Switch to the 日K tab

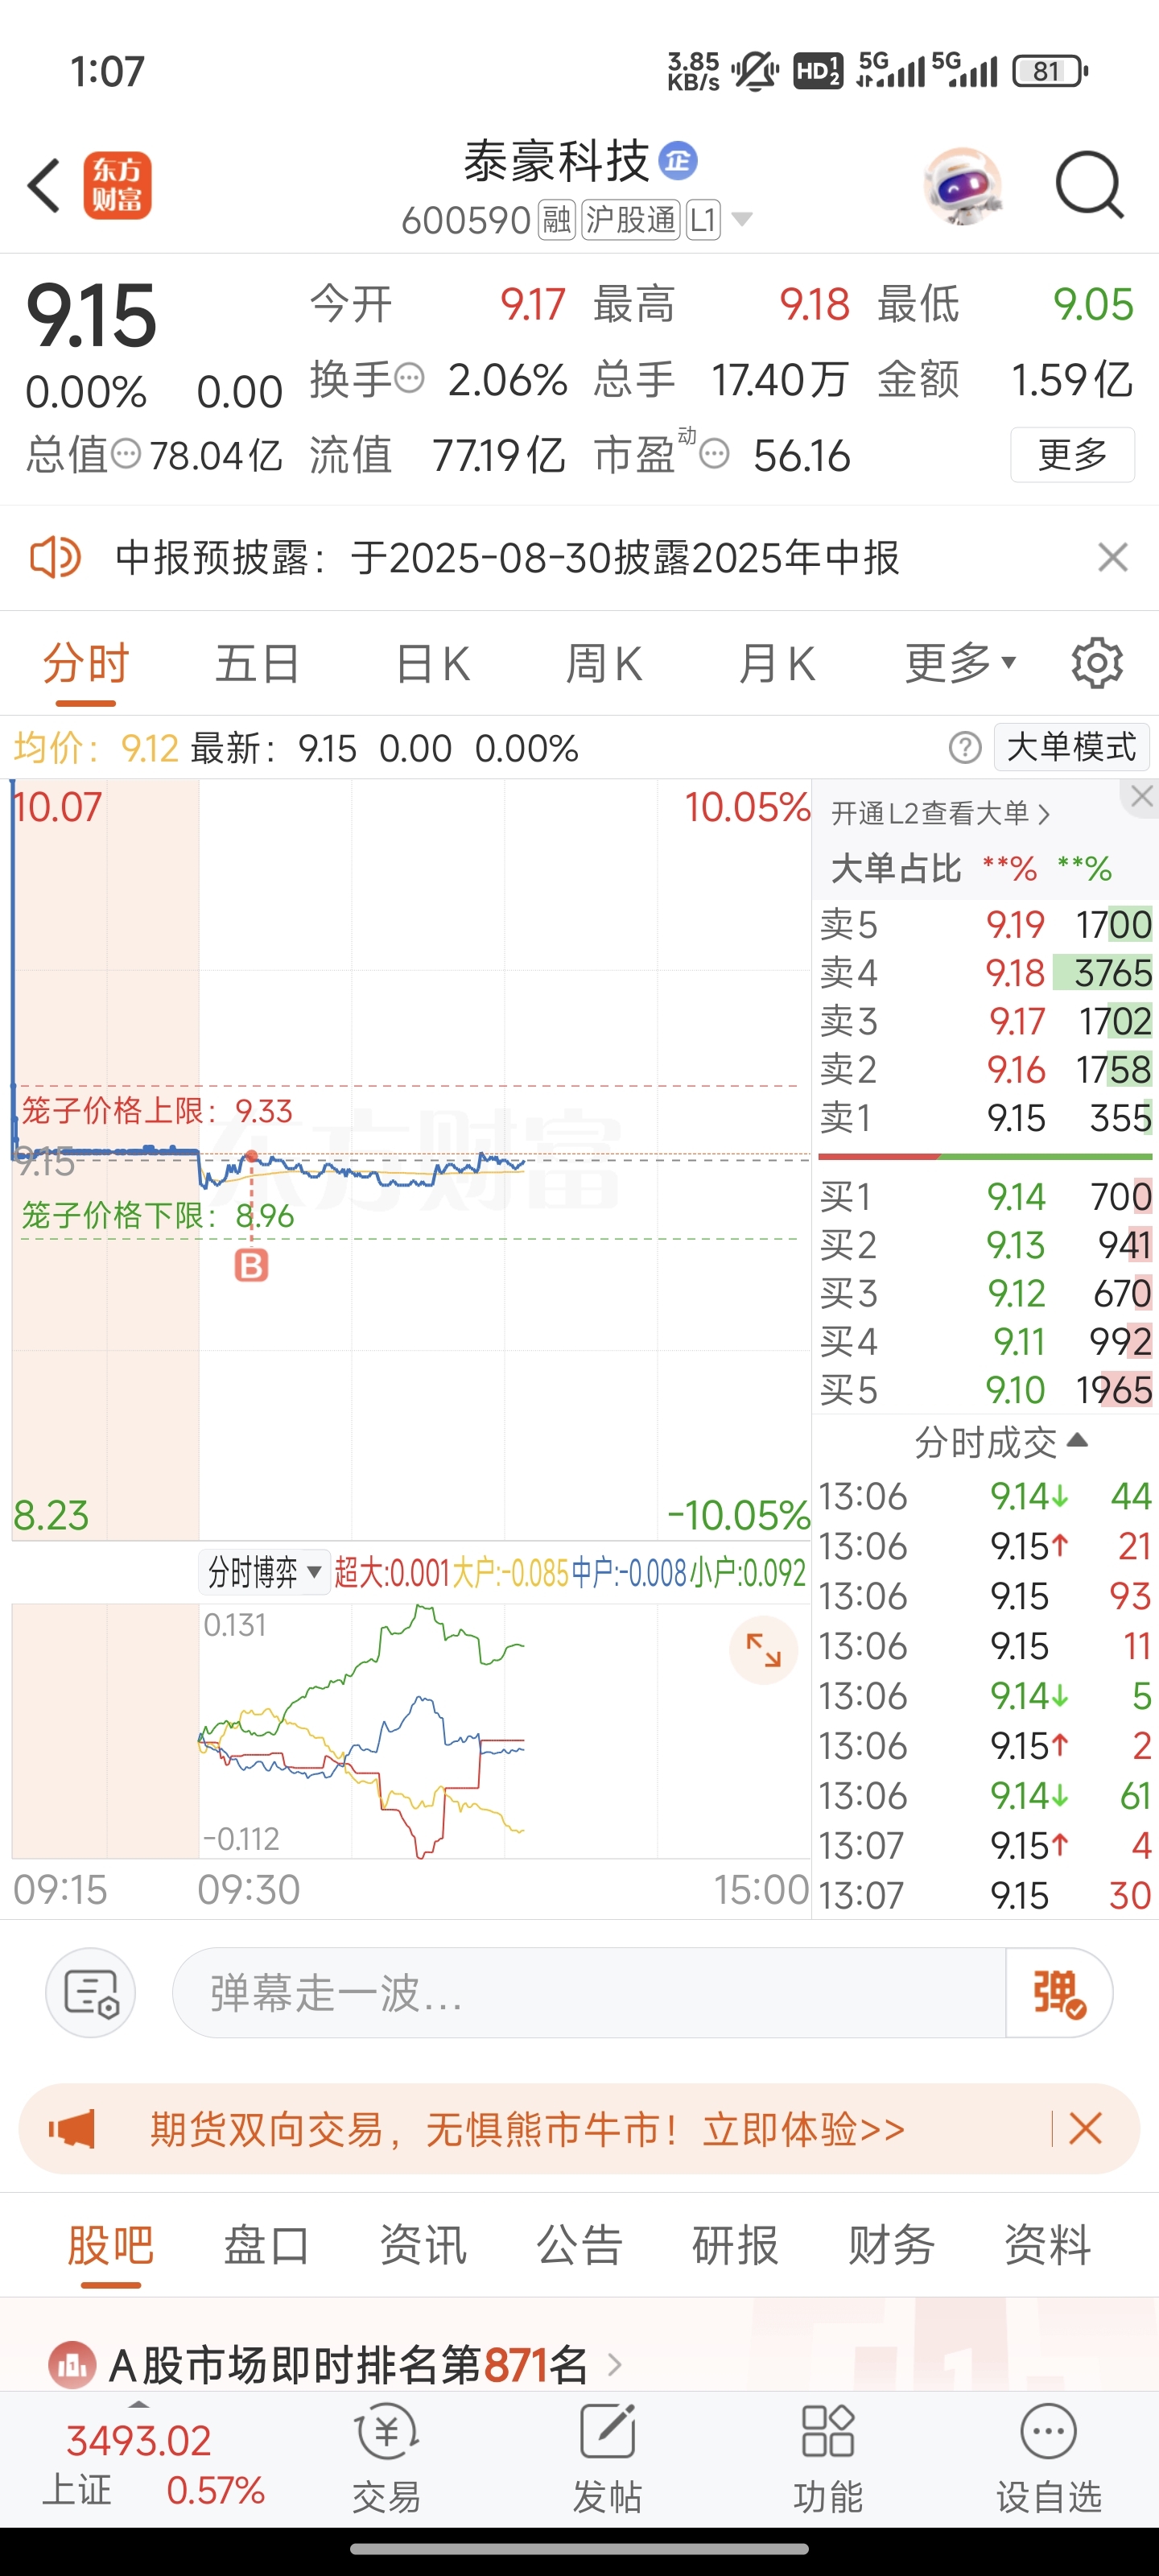point(432,663)
